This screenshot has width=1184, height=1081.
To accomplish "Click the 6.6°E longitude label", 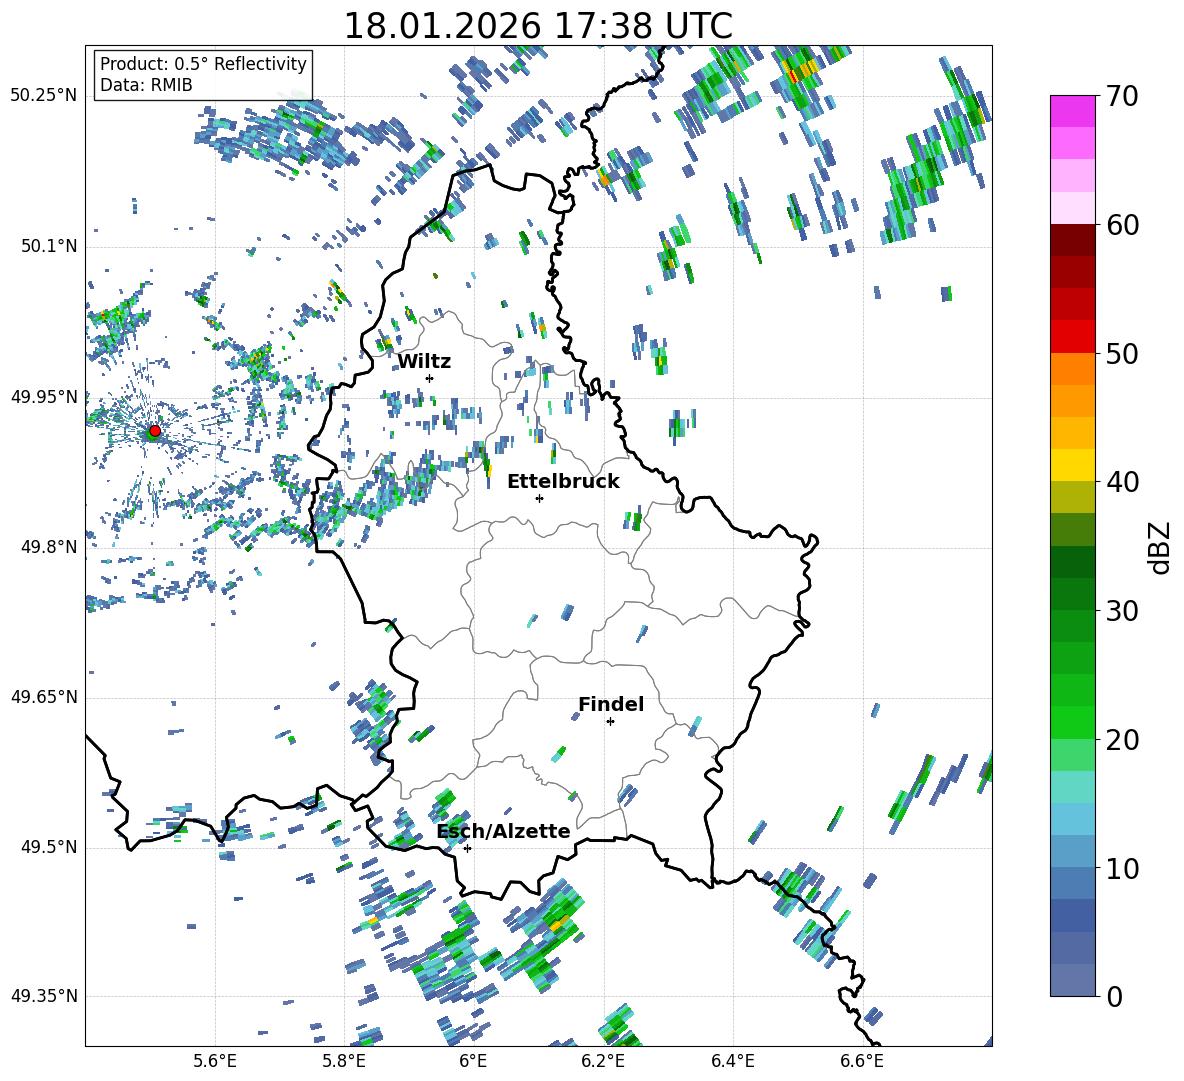I will click(862, 1061).
